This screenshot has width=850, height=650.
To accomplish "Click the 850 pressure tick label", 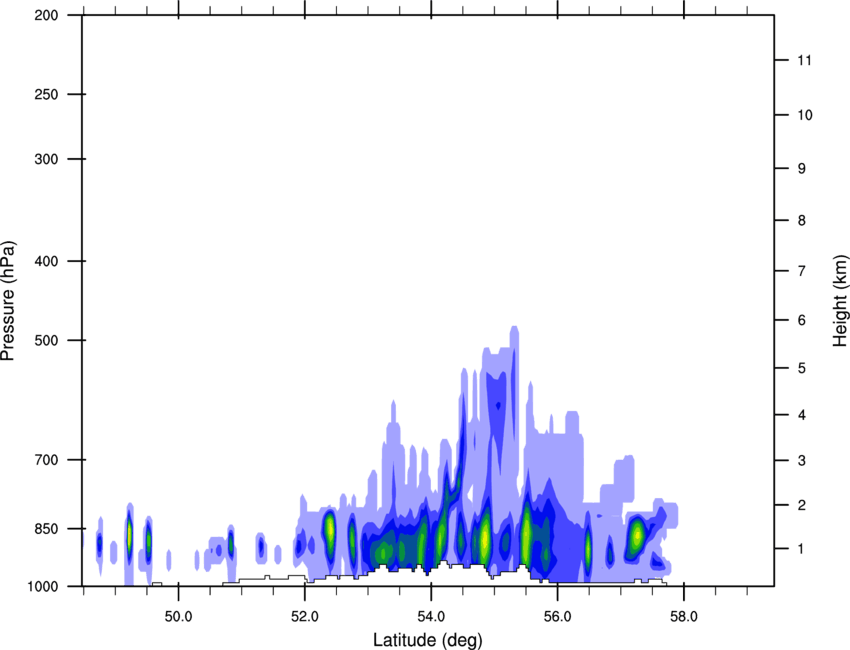I will pyautogui.click(x=46, y=529).
